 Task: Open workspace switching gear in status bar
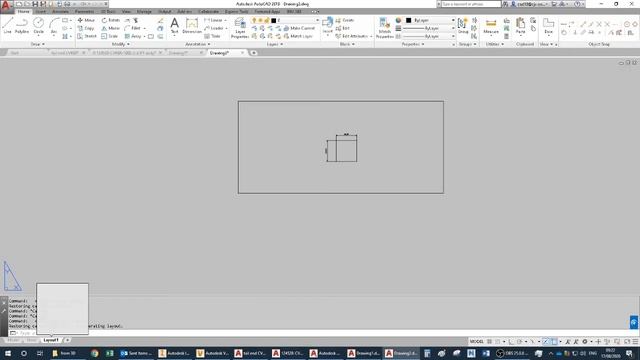tap(584, 341)
